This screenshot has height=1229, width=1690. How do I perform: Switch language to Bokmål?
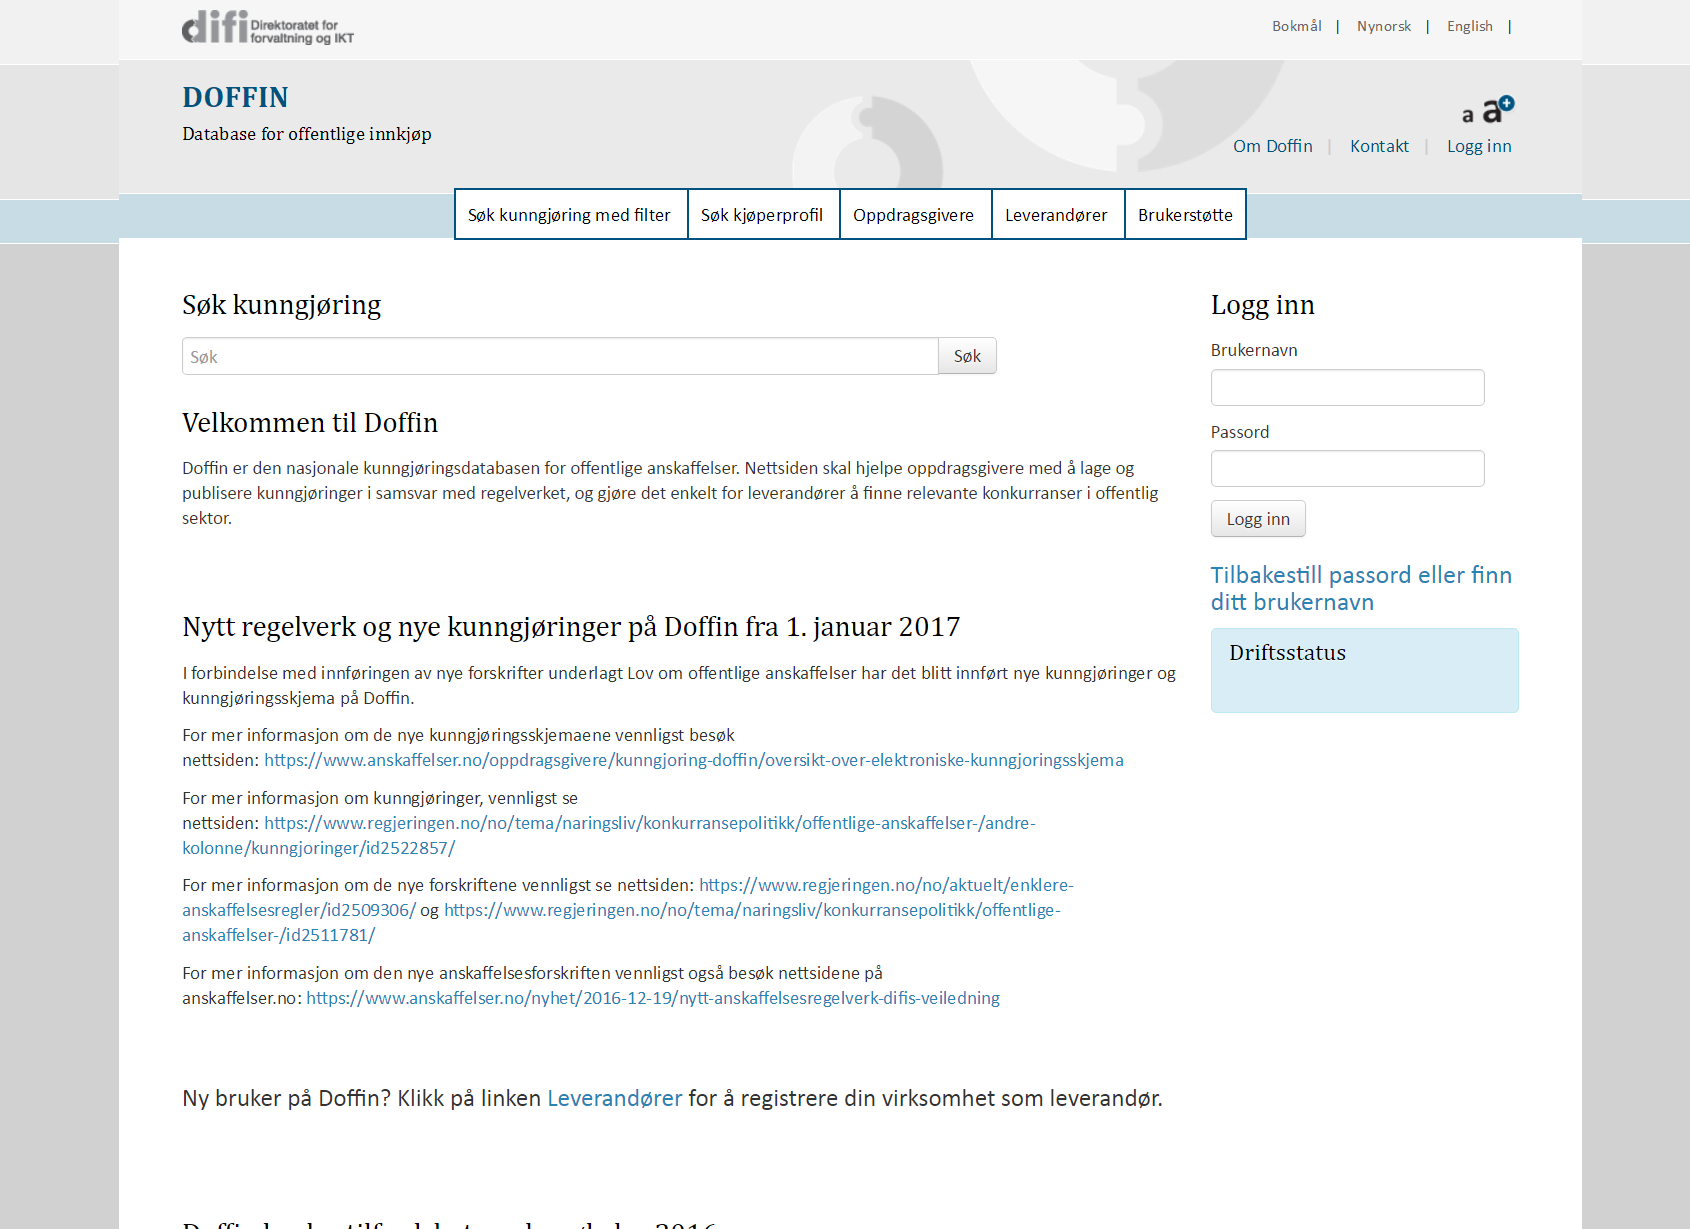tap(1296, 26)
